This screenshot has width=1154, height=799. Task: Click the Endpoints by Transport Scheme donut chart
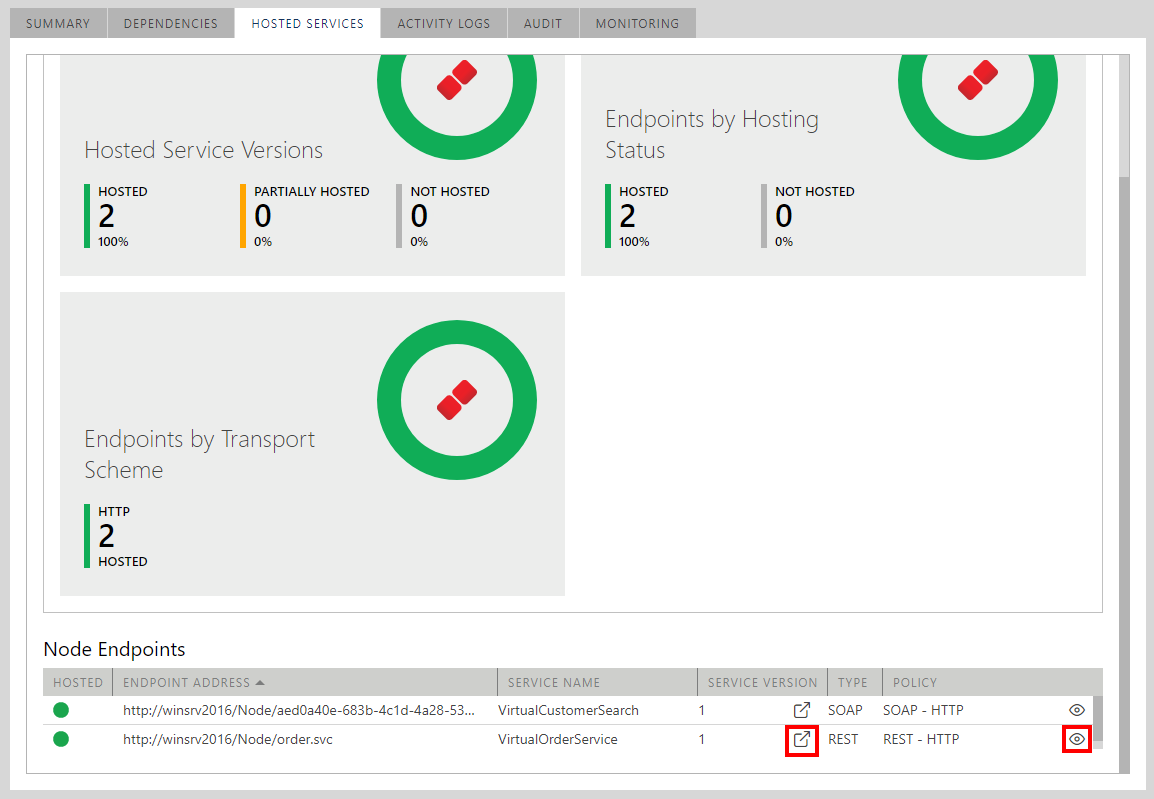coord(457,400)
